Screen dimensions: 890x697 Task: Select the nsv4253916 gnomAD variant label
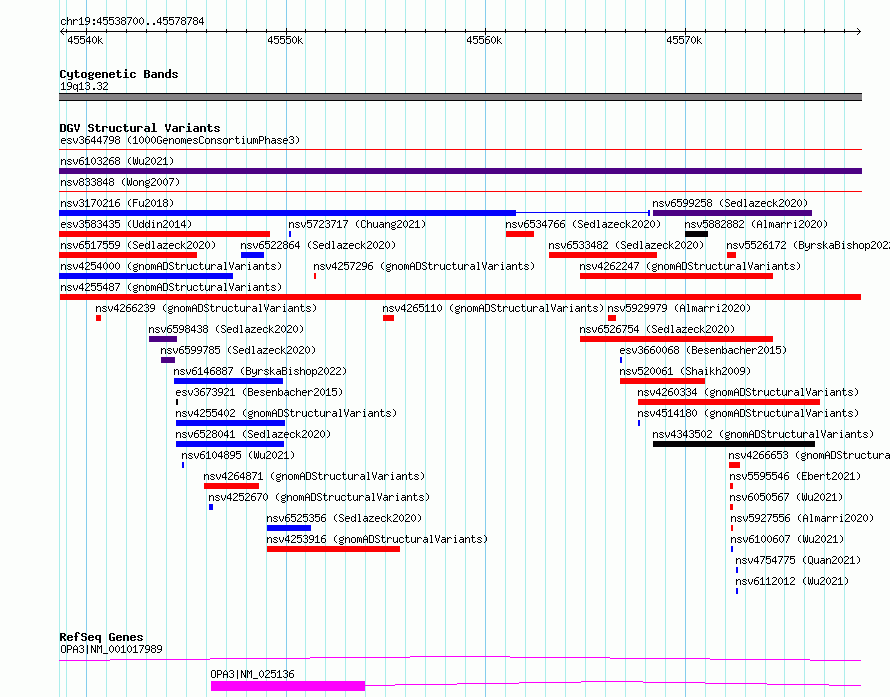pos(377,539)
